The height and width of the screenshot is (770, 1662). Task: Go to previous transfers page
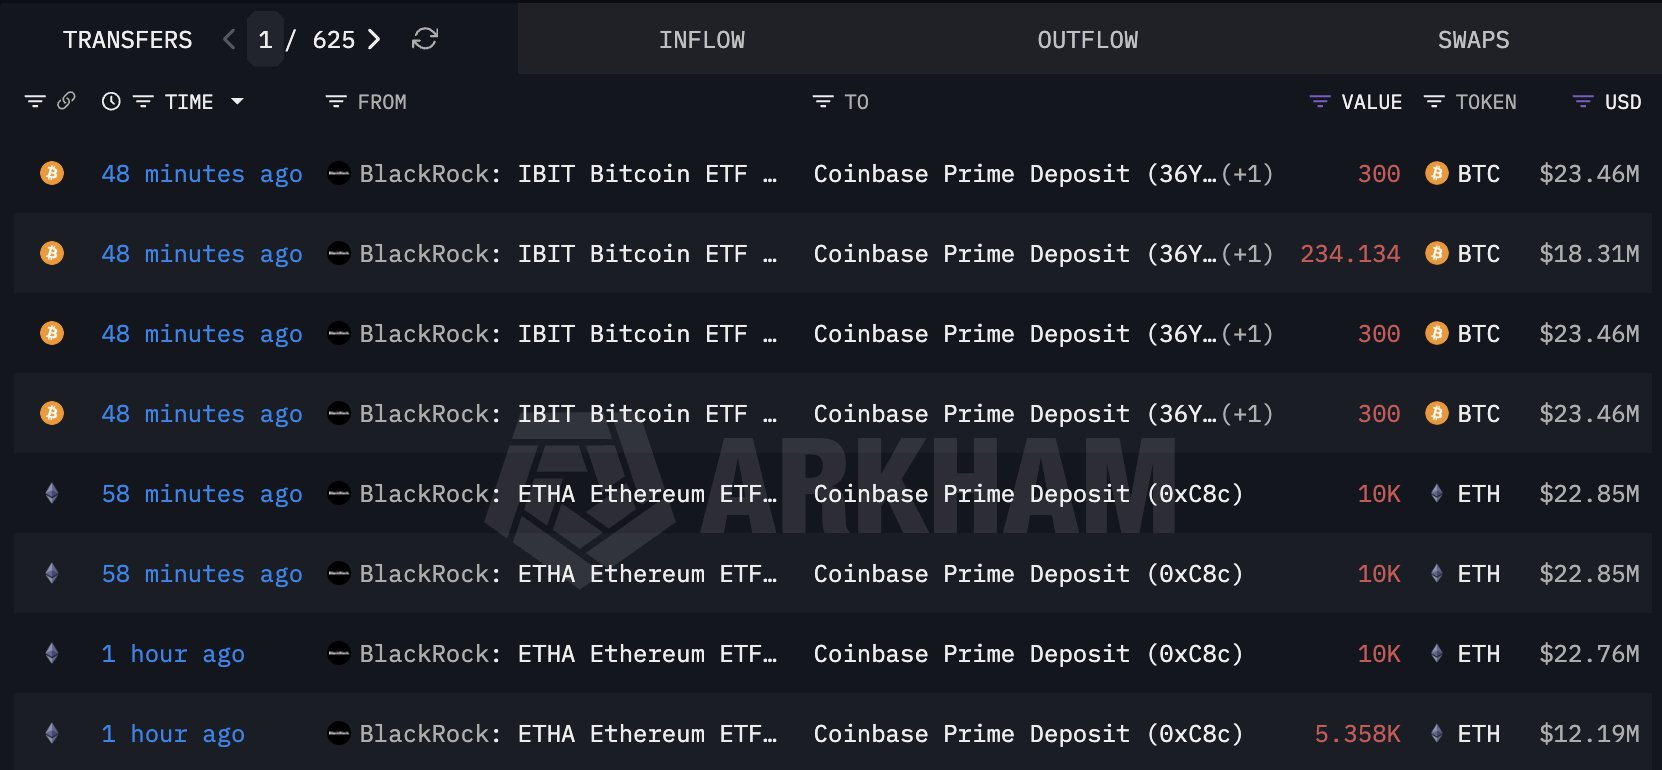point(229,39)
